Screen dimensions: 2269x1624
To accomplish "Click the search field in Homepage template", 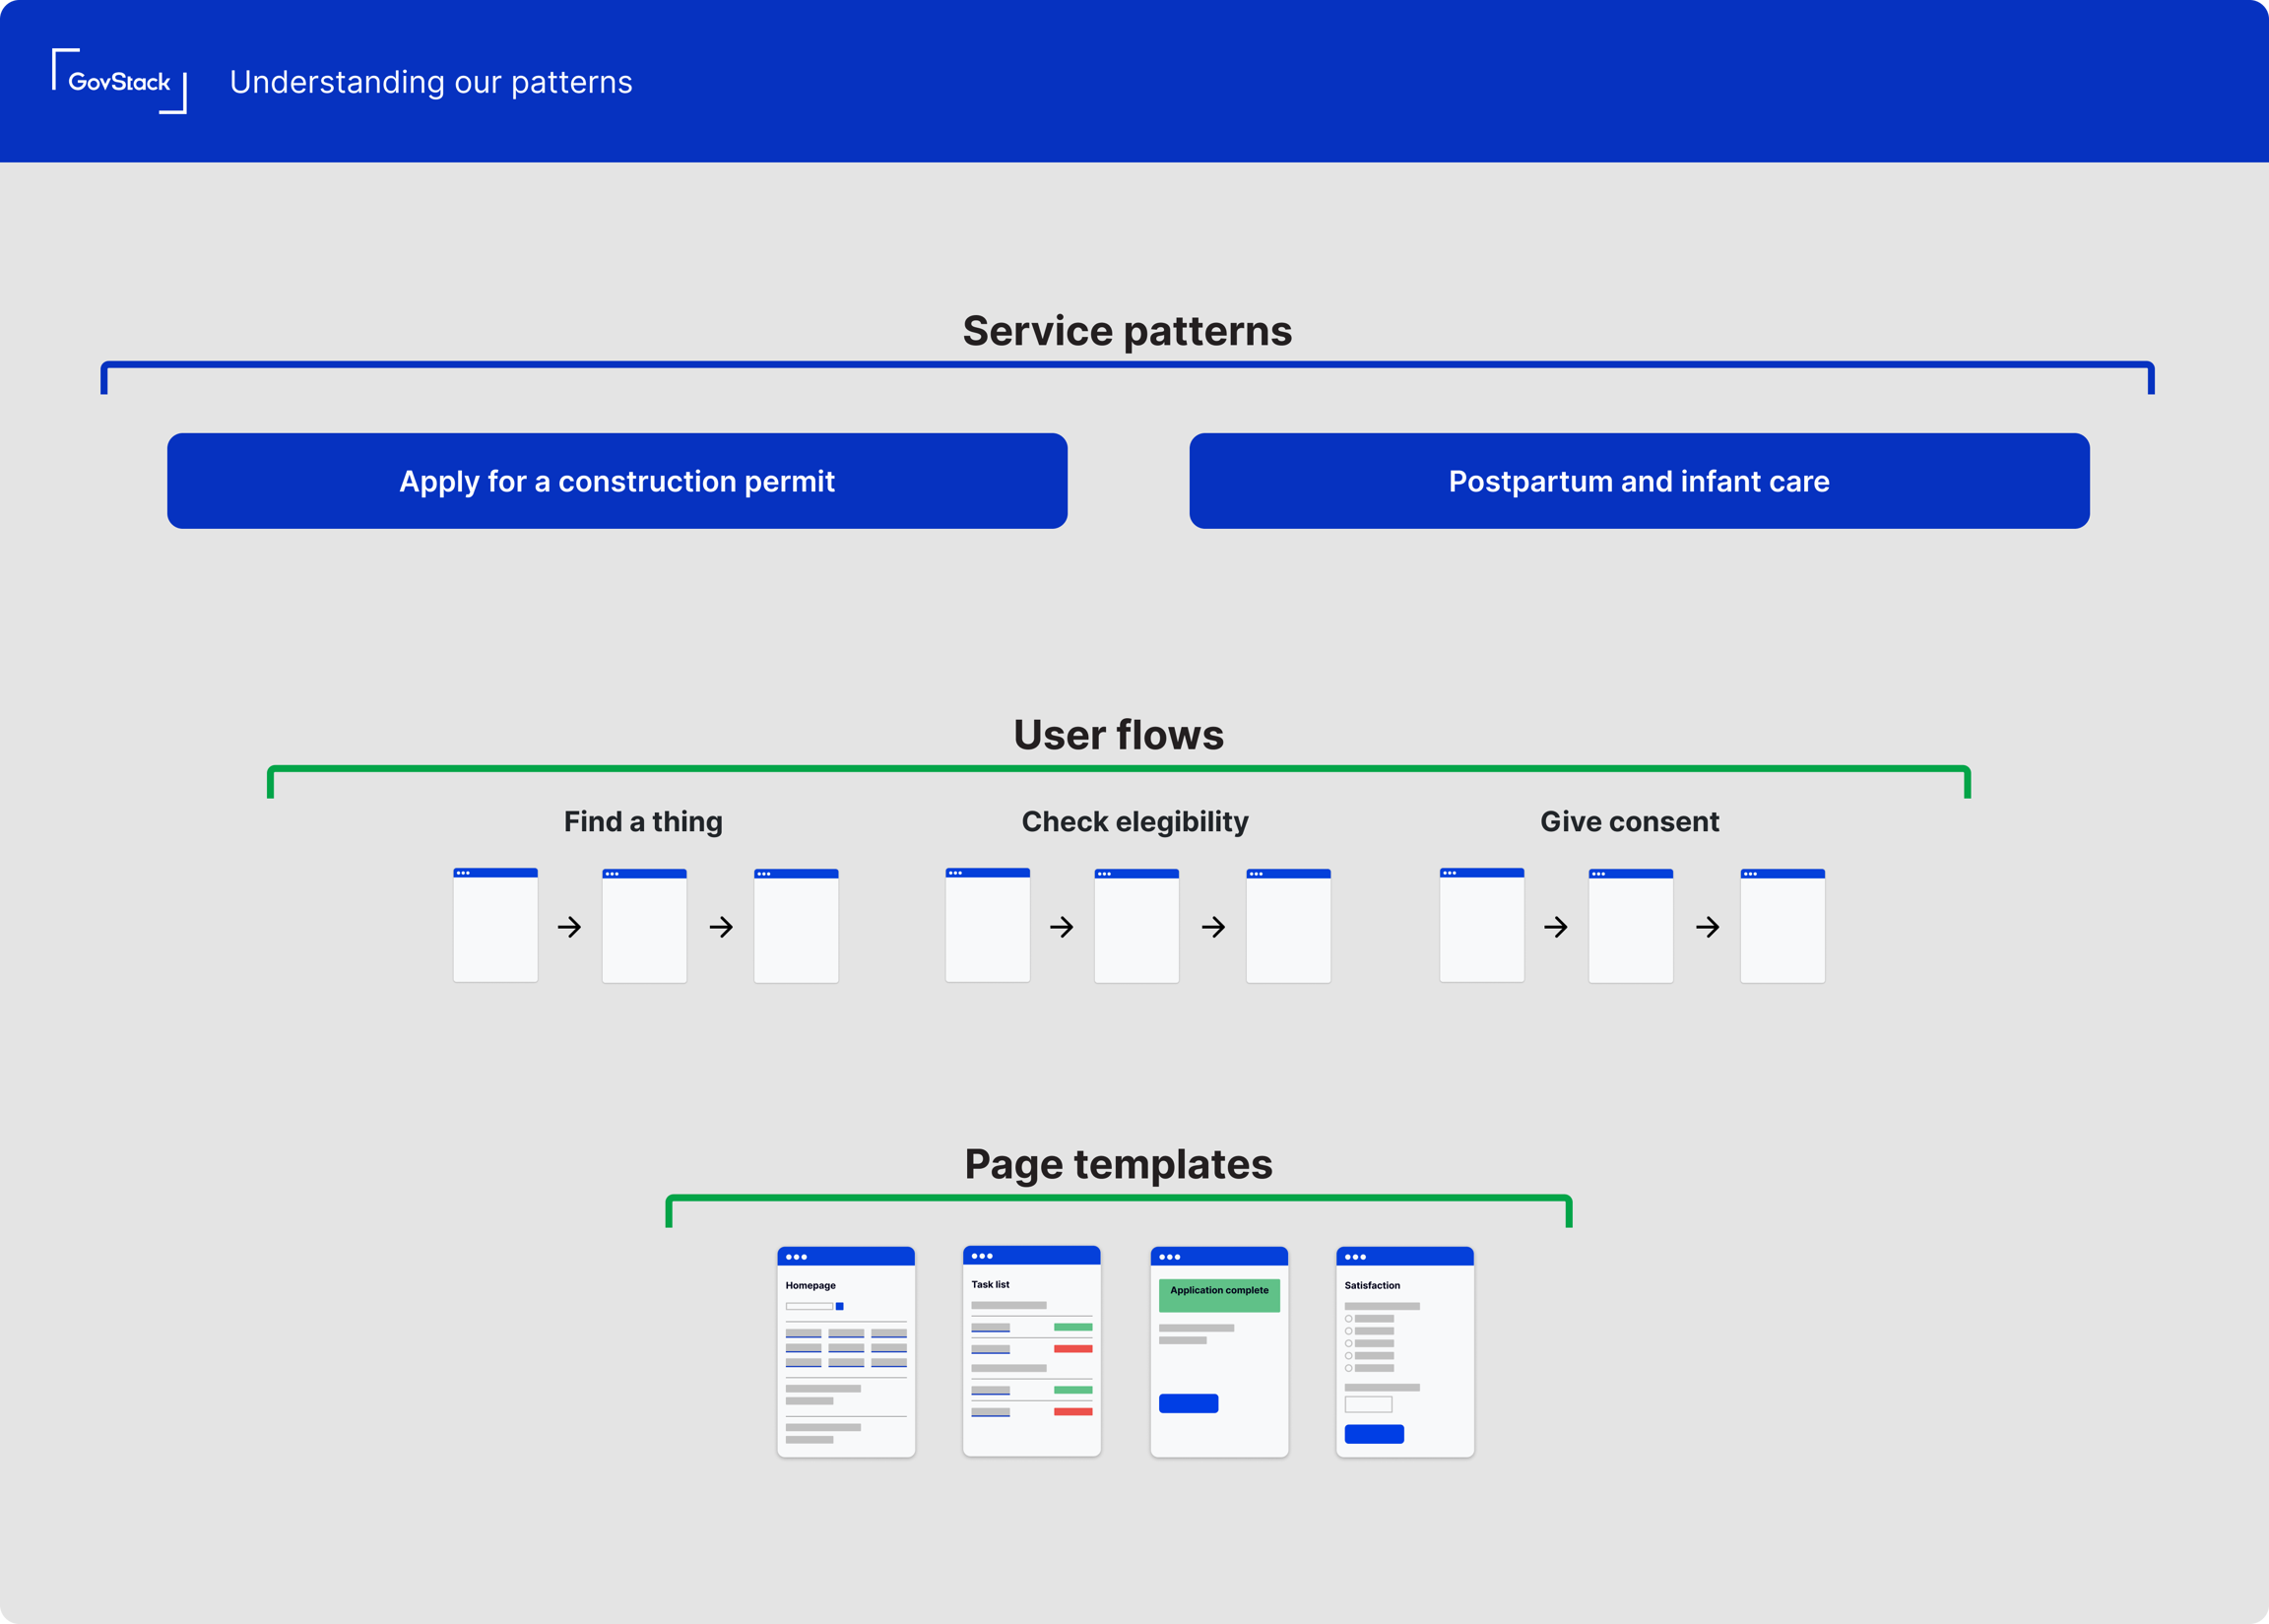I will [x=808, y=1306].
